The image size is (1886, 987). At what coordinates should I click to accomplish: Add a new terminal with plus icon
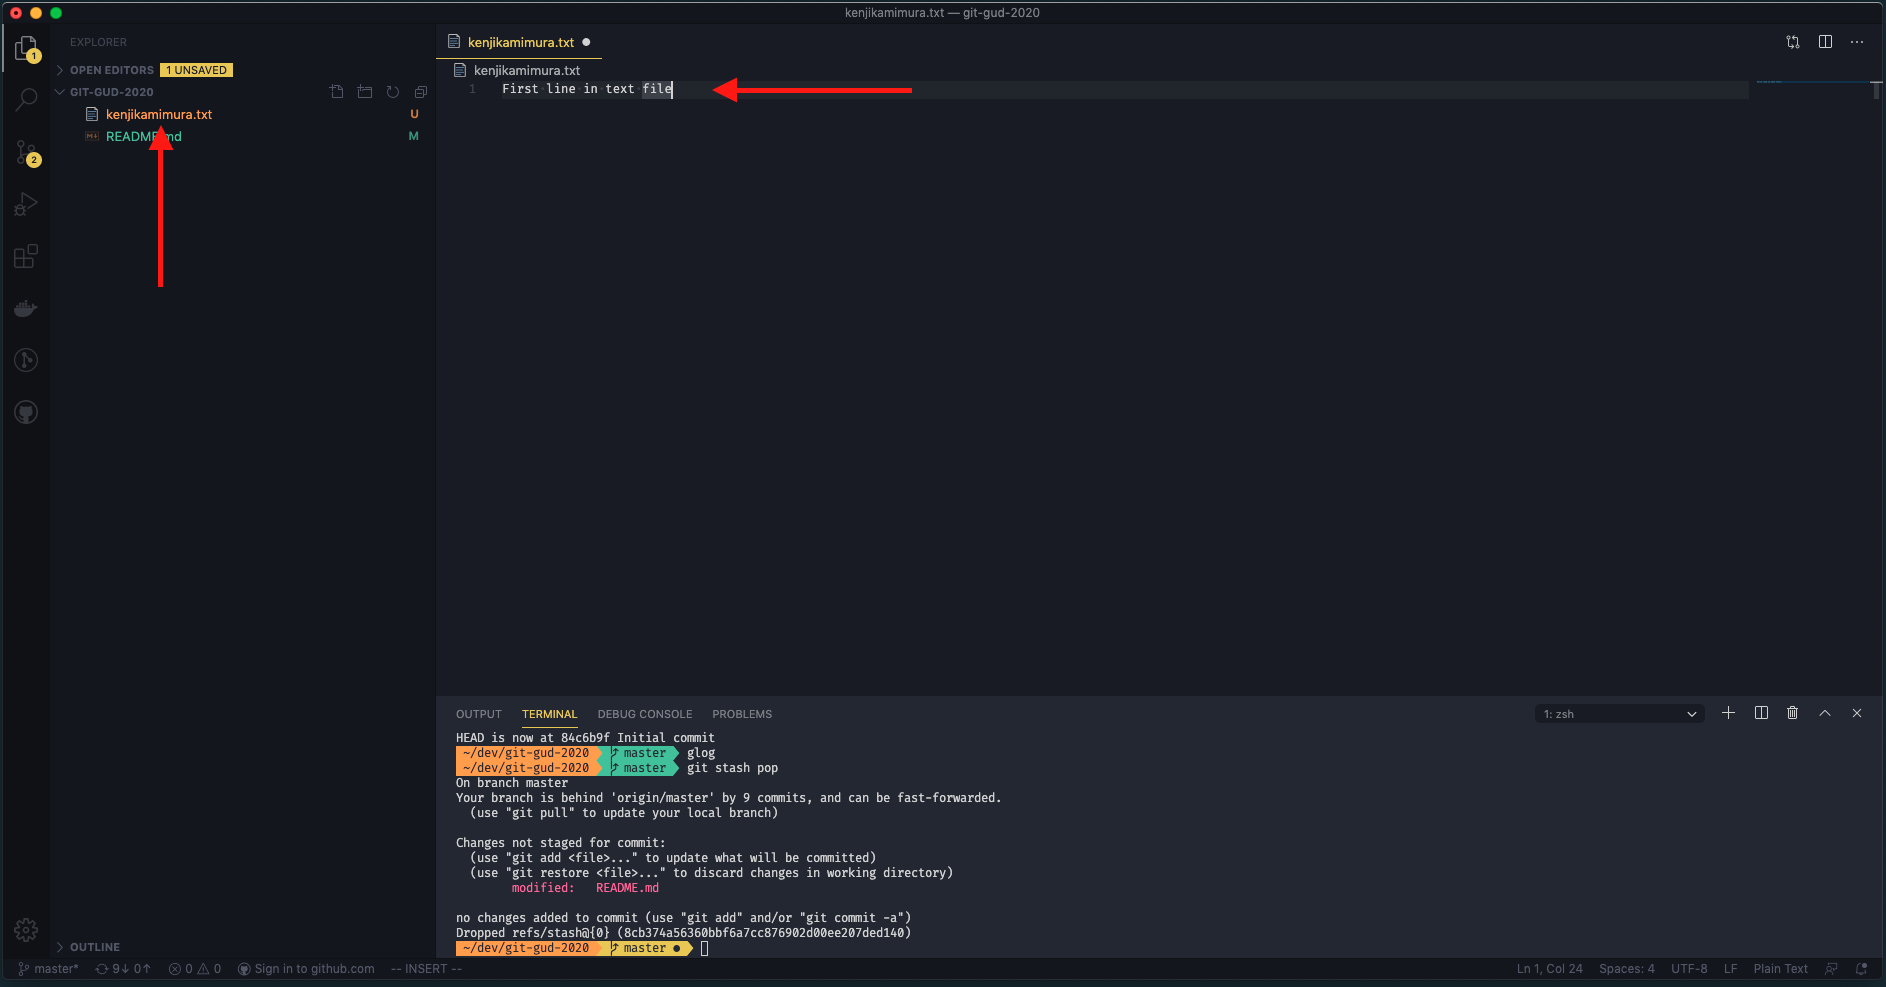point(1728,713)
